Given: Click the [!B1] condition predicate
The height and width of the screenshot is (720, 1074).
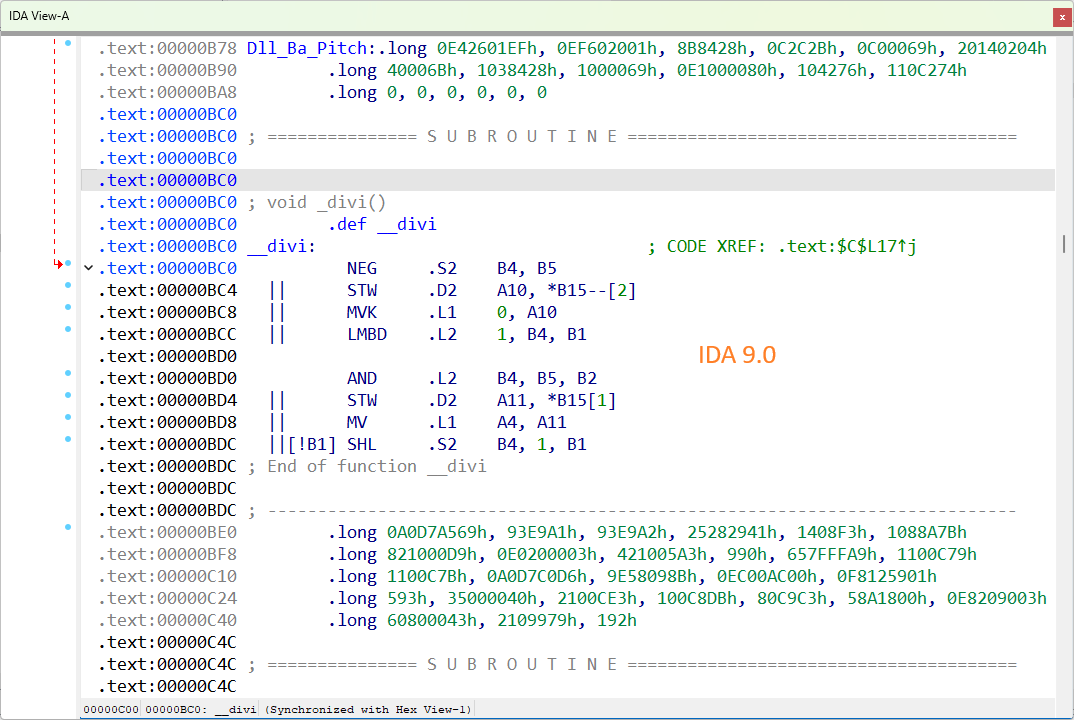Looking at the screenshot, I should coord(312,445).
